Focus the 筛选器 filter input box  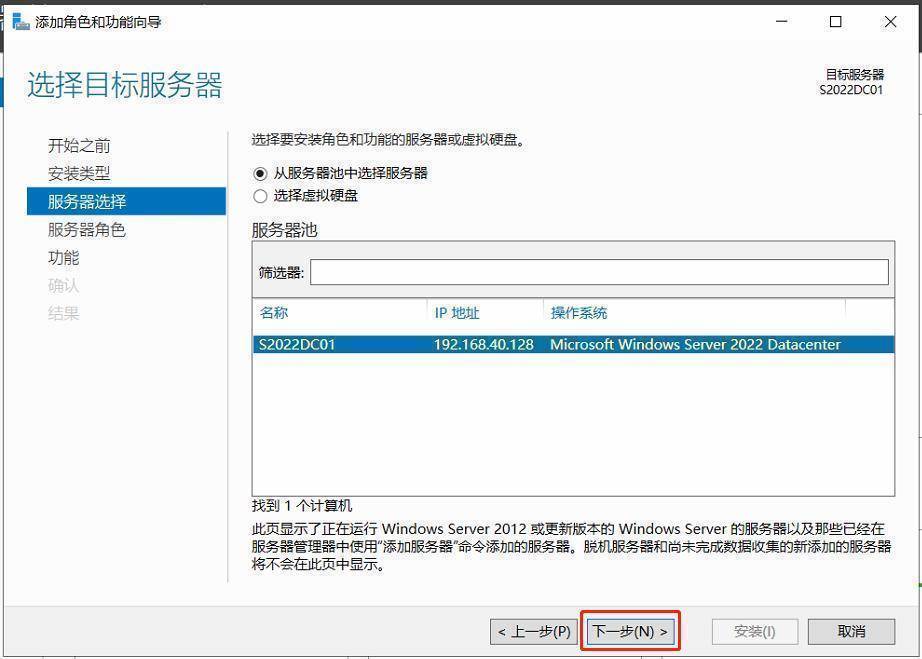[599, 272]
